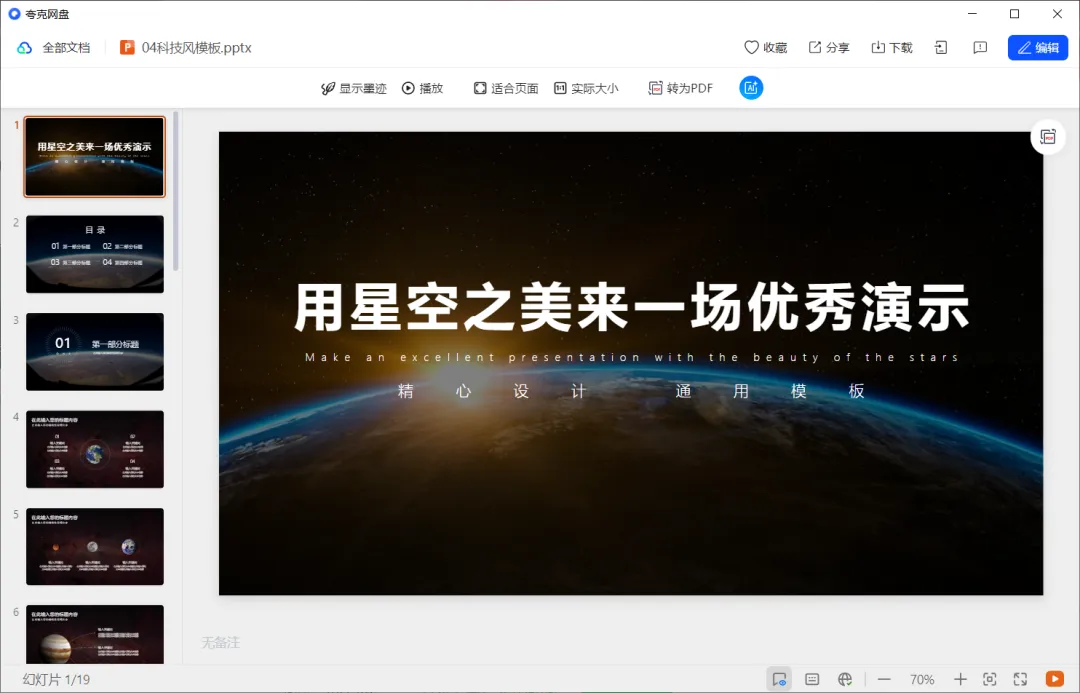Click the floating PDF convert icon
The height and width of the screenshot is (693, 1080).
[1048, 137]
